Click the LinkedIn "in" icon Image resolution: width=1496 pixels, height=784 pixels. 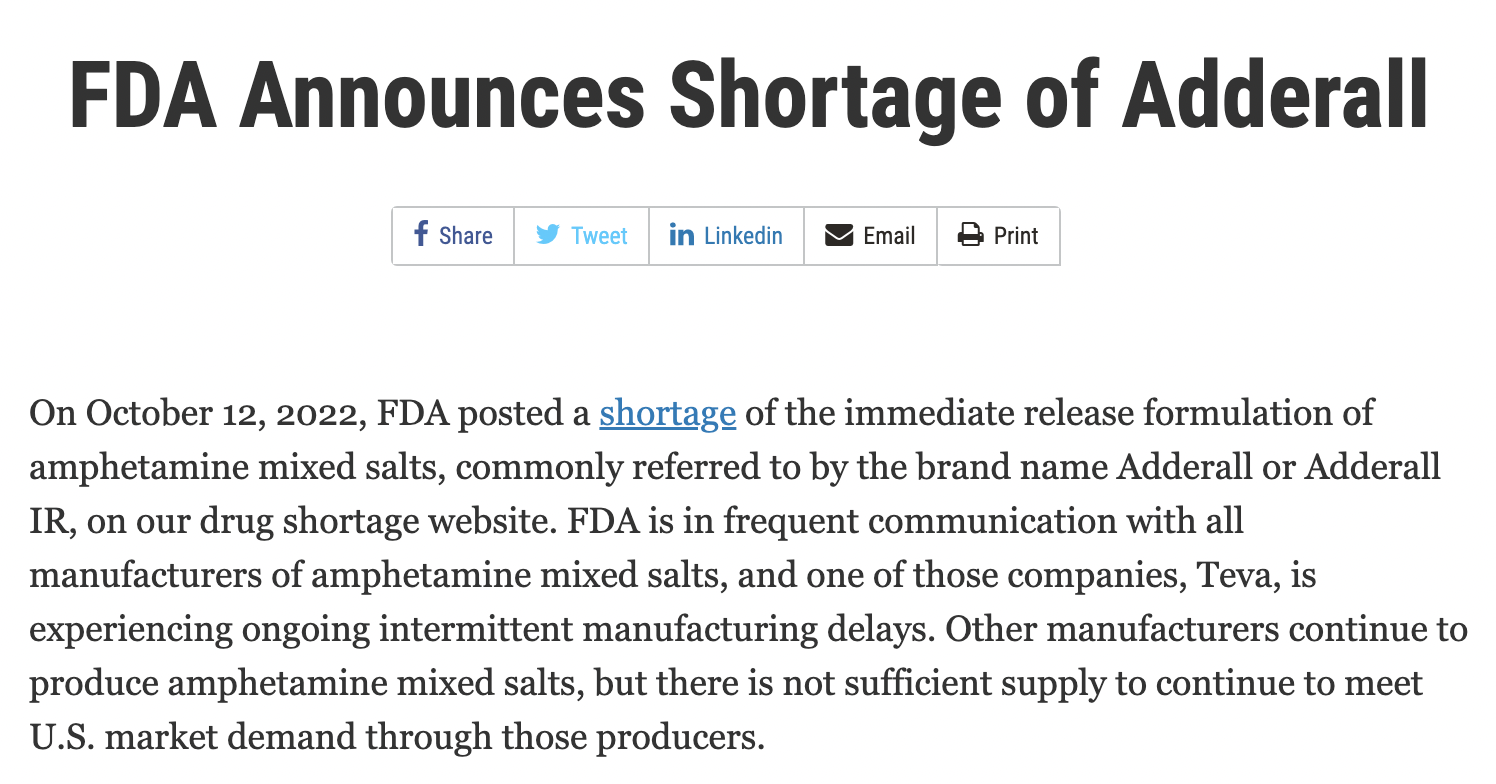tap(681, 235)
